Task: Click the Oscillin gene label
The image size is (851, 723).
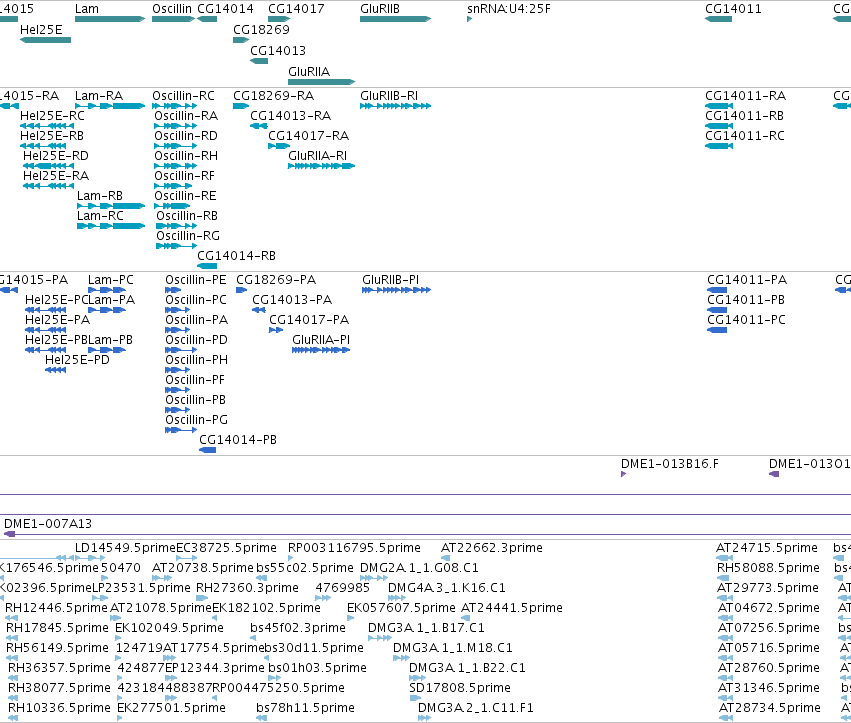Action: click(172, 9)
